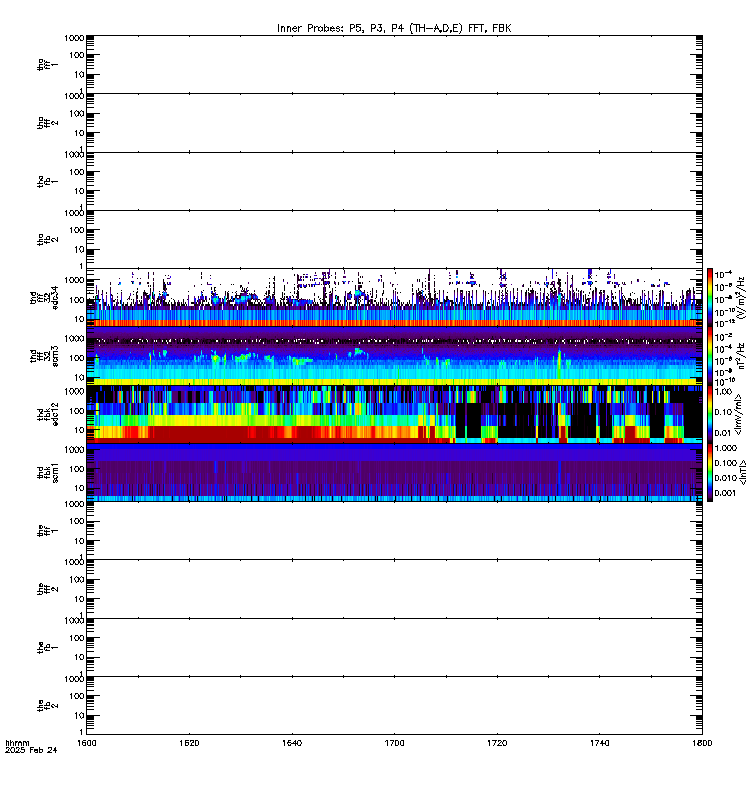This screenshot has width=750, height=800.
Task: Click the empty the fb 2 plot panel
Action: [394, 706]
